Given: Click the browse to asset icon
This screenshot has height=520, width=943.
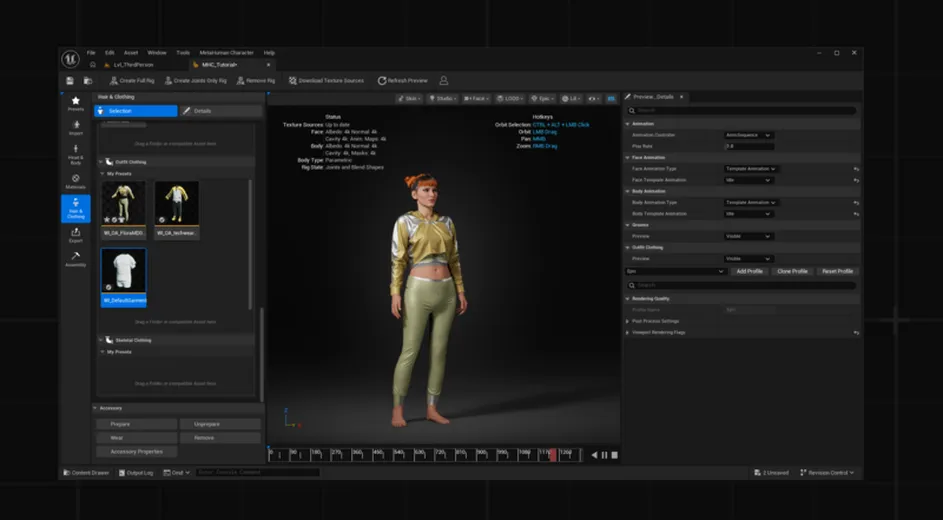Looking at the screenshot, I should click(x=88, y=81).
